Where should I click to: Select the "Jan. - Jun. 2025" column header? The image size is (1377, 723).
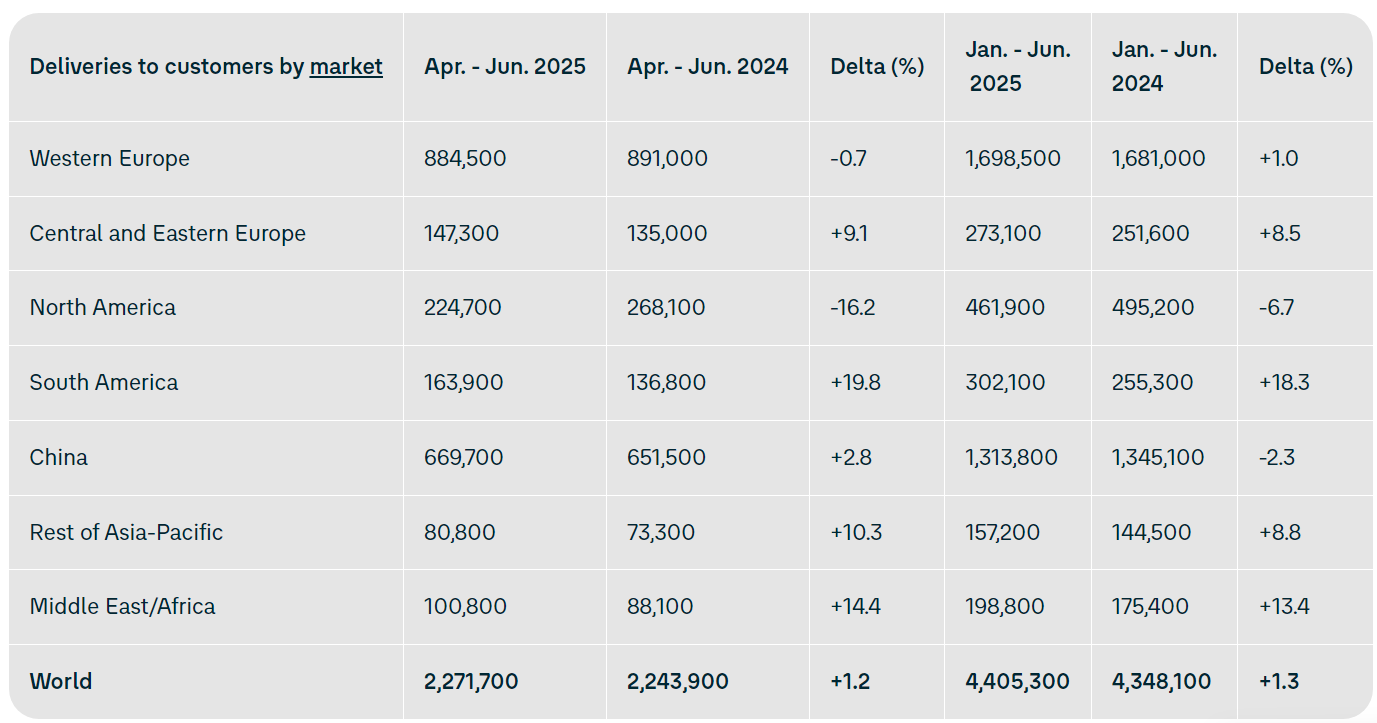point(1017,67)
